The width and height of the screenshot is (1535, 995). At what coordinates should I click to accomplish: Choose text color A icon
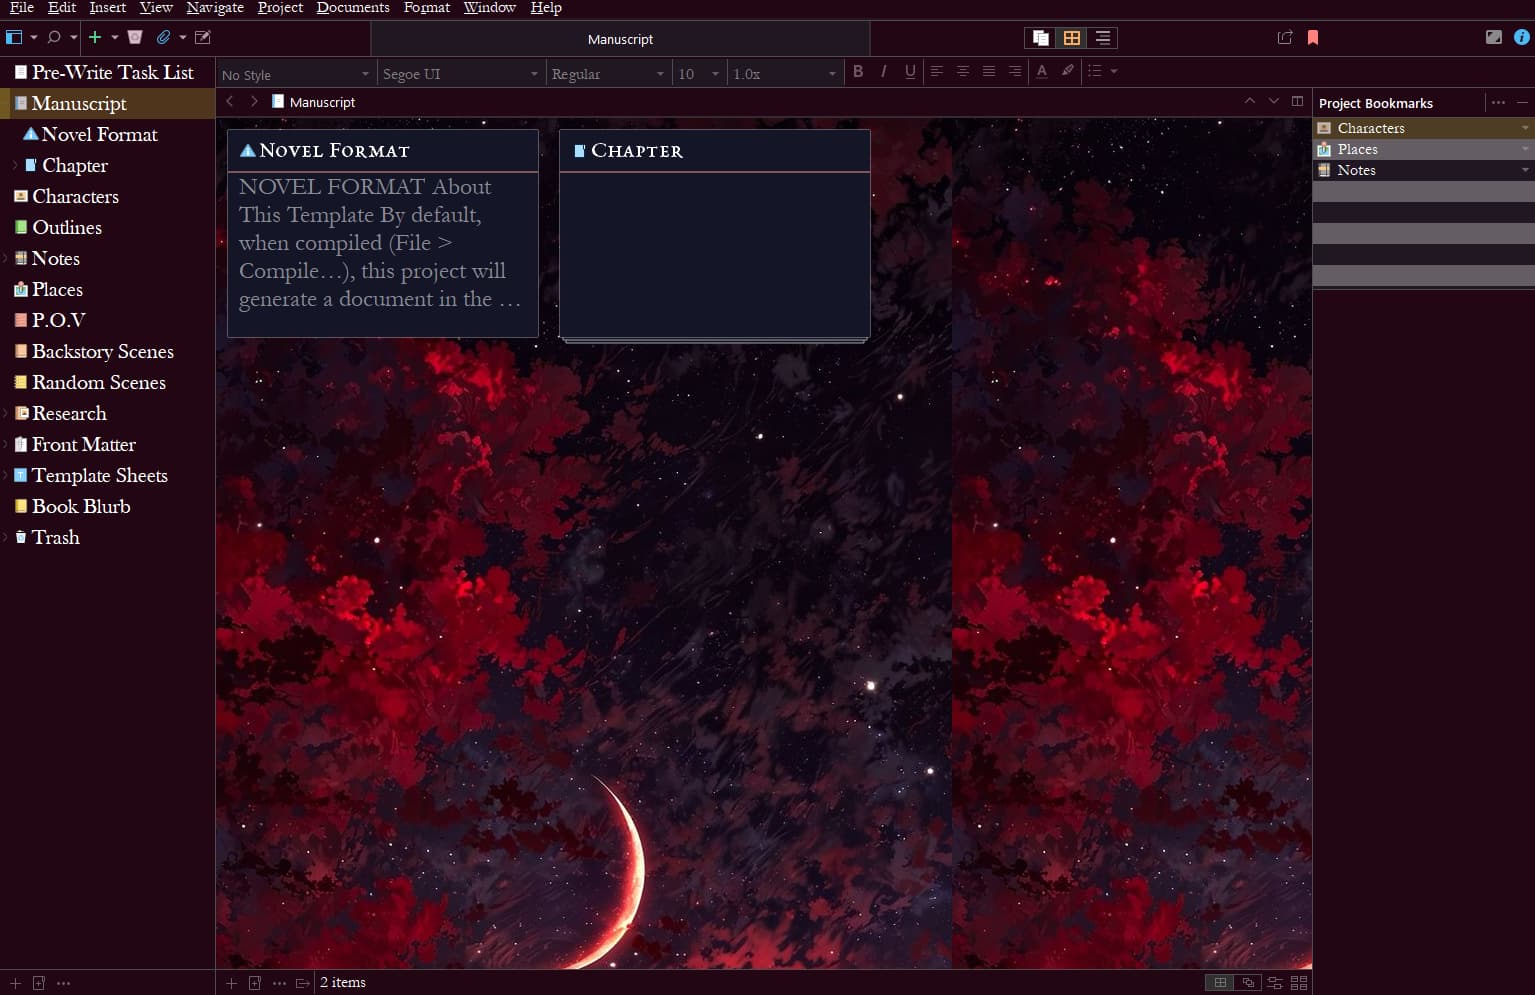(1042, 71)
